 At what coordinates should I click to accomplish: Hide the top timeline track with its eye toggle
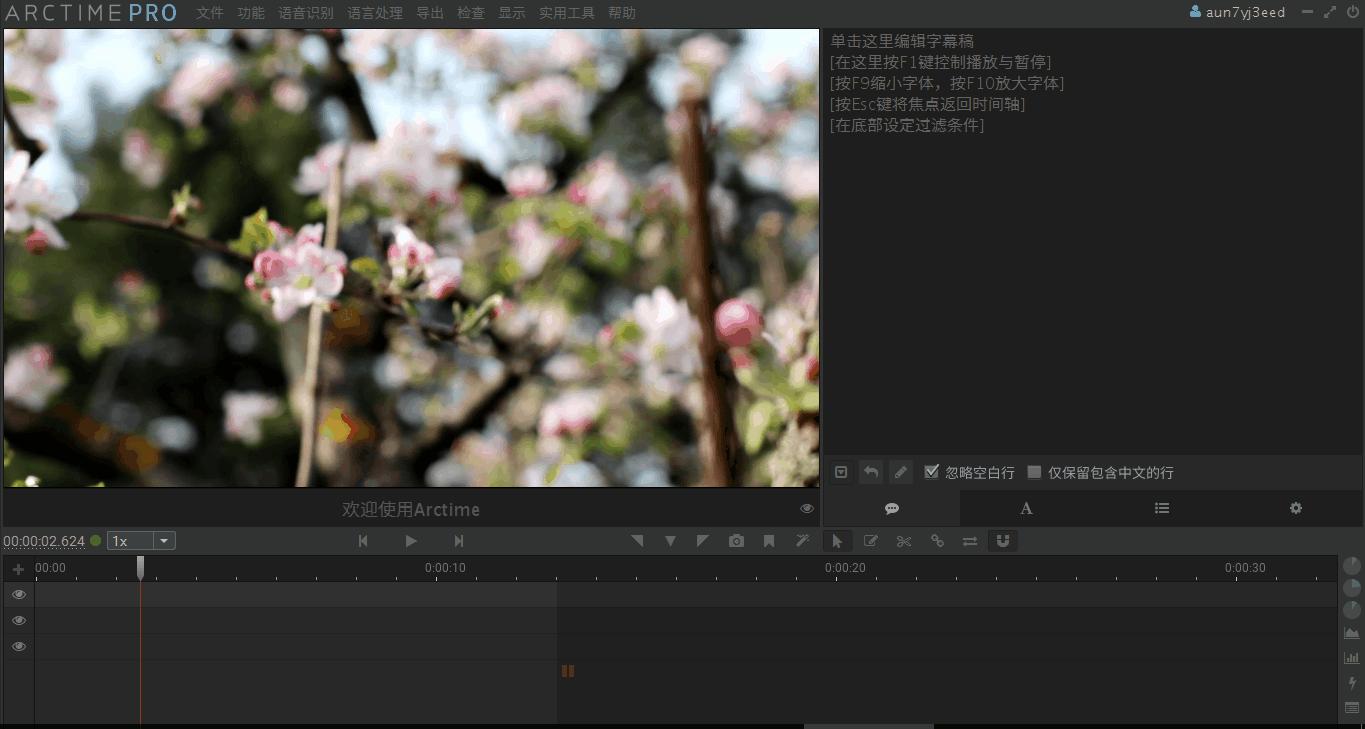coord(18,594)
